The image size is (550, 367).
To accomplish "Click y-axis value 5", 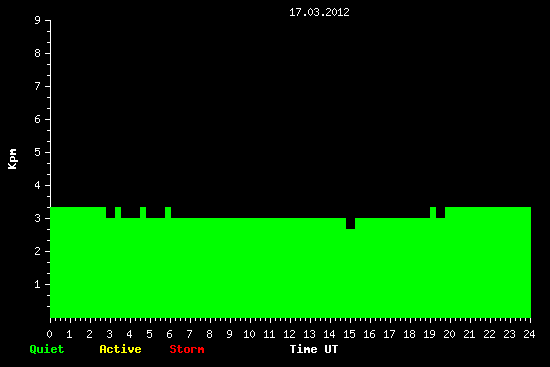I will [x=38, y=152].
